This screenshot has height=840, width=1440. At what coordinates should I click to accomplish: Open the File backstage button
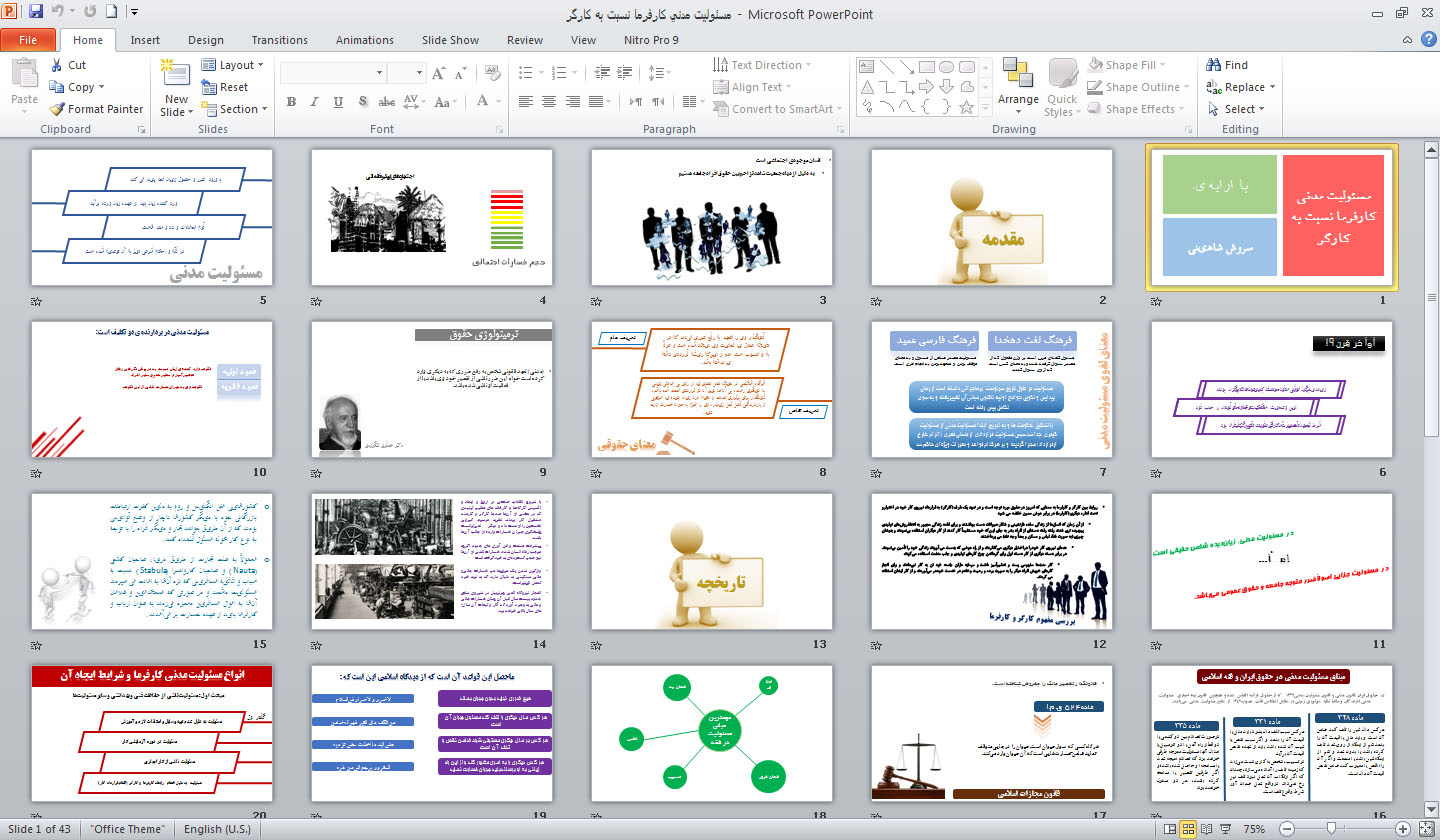click(x=28, y=40)
